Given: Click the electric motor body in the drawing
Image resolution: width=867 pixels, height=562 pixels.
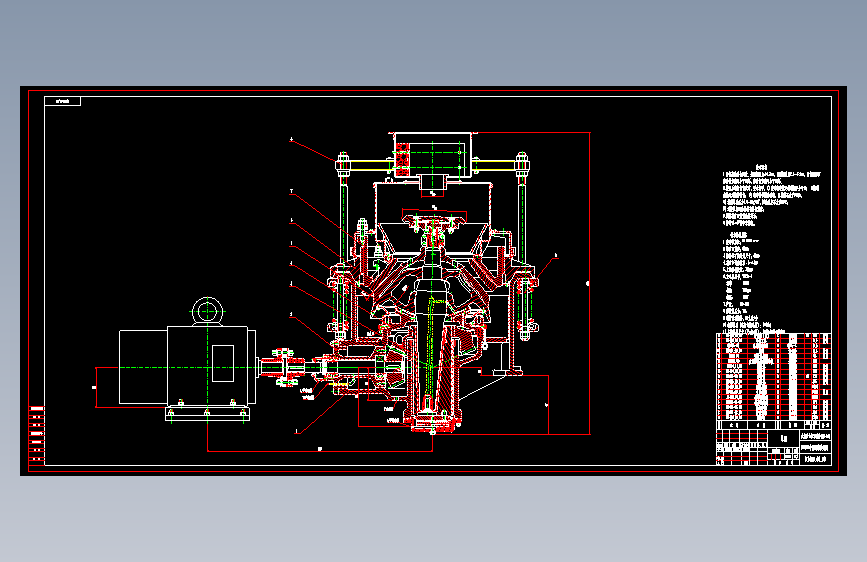Looking at the screenshot, I should pos(187,366).
